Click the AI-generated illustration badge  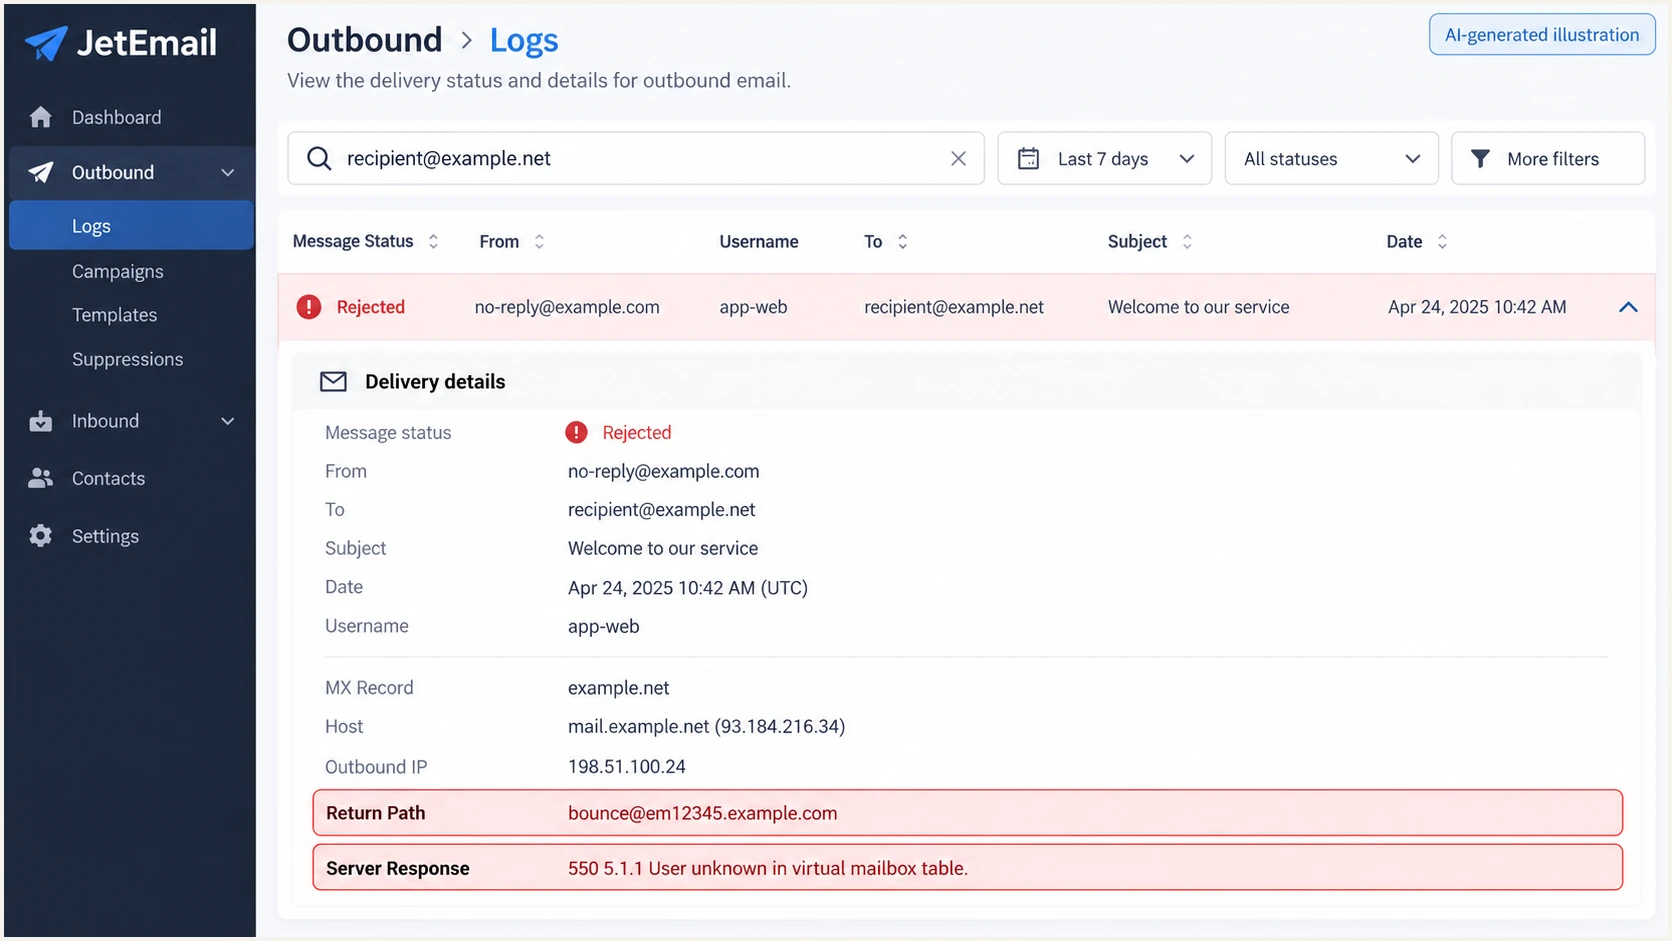tap(1542, 35)
